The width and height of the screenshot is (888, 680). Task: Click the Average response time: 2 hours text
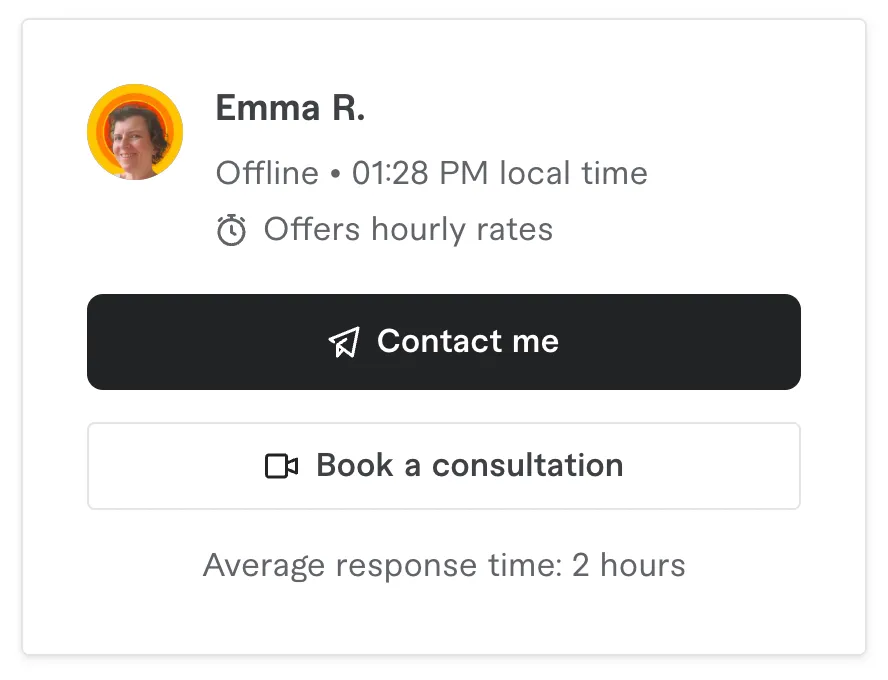click(x=444, y=565)
